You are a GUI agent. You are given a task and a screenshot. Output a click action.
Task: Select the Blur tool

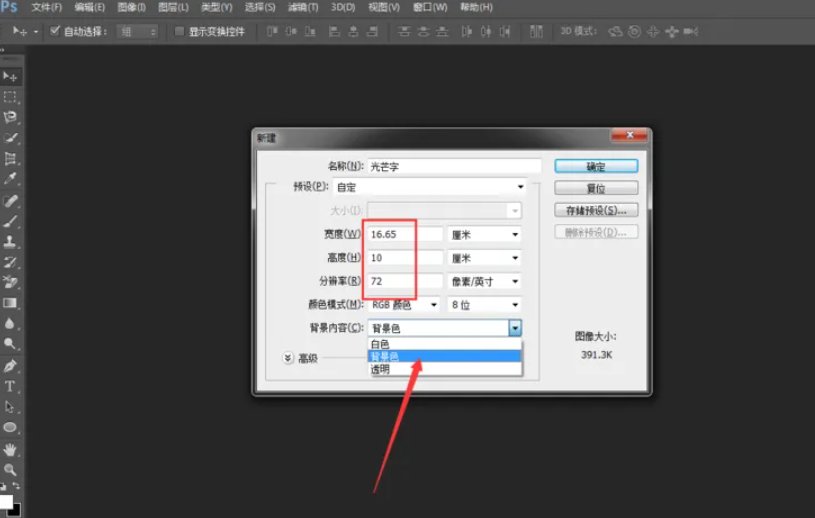[x=10, y=323]
